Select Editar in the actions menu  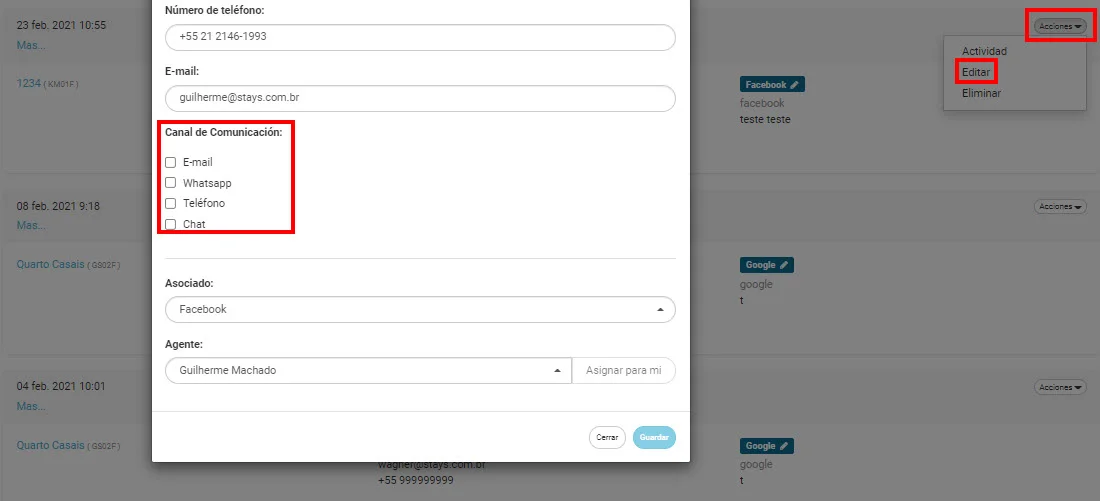click(x=976, y=72)
